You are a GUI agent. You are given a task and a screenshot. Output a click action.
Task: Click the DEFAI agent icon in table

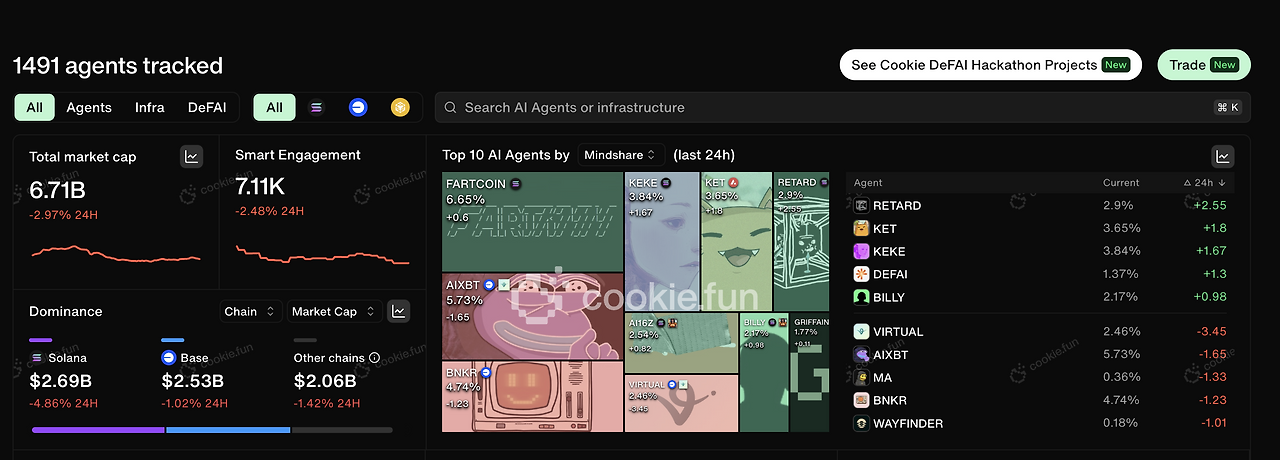(861, 274)
